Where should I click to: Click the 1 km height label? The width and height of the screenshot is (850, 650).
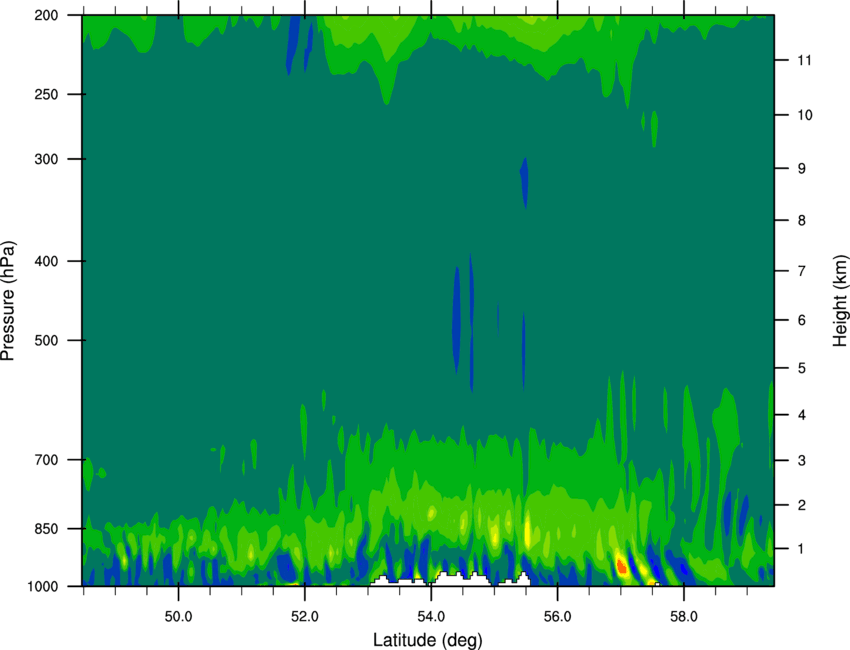[802, 549]
